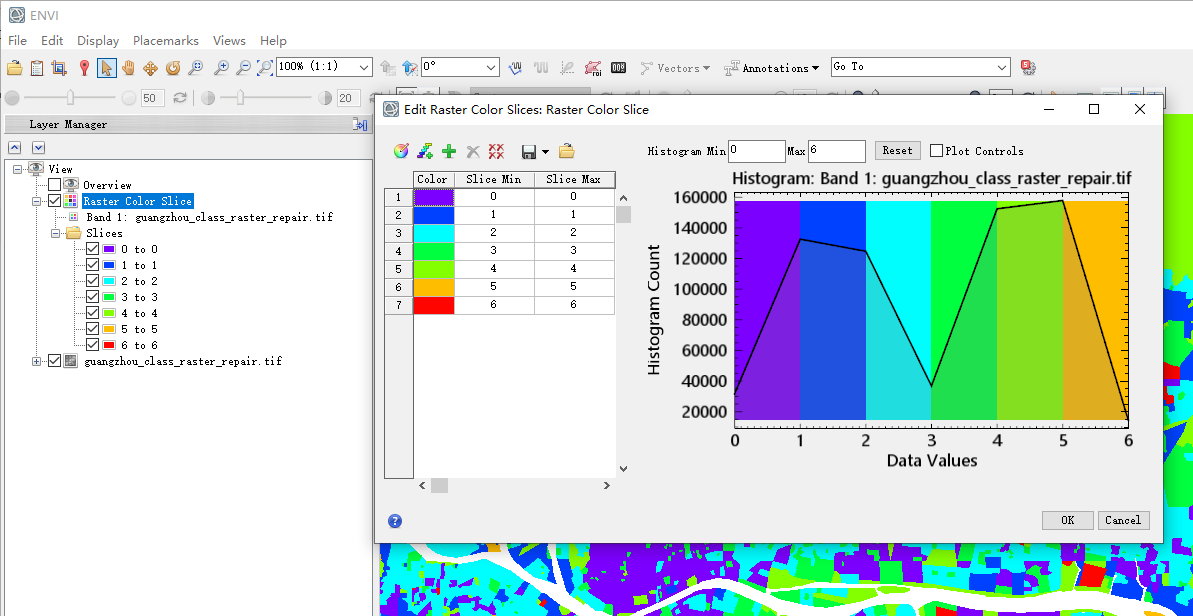Reset brightness with the refresh icon beside 50
Viewport: 1193px width, 616px height.
coord(180,98)
